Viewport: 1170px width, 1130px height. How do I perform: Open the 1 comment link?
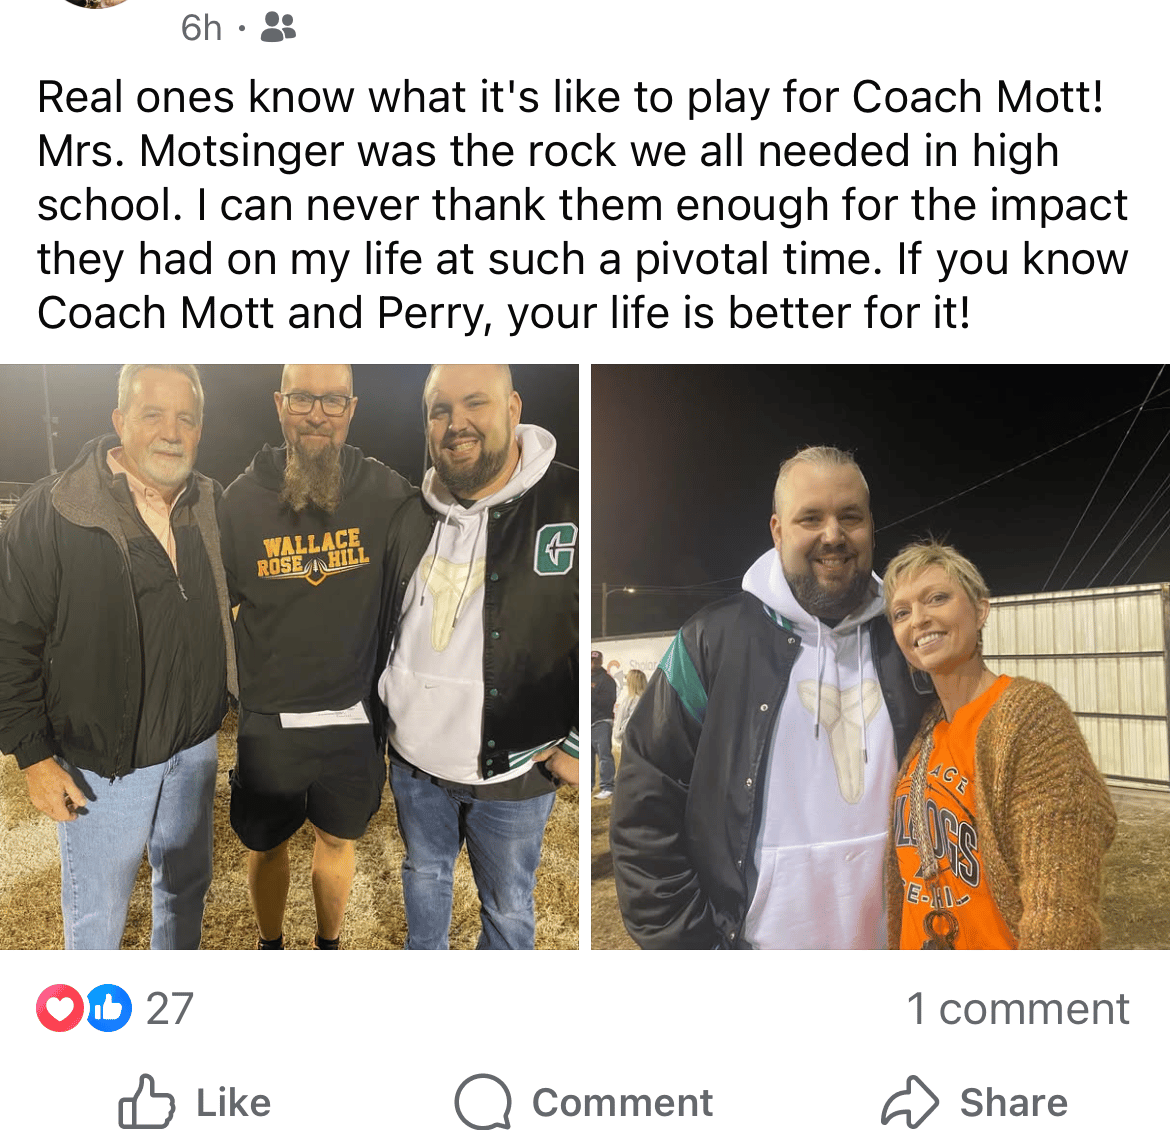1018,1009
